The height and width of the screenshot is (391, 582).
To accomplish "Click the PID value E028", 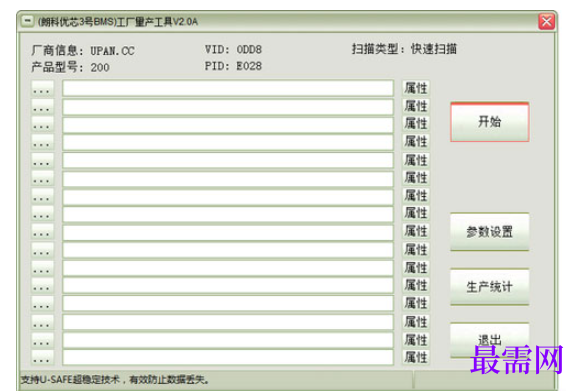I will tap(249, 66).
